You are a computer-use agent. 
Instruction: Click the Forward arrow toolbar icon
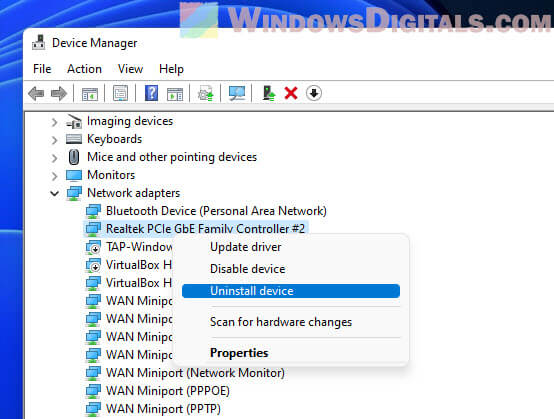point(59,94)
